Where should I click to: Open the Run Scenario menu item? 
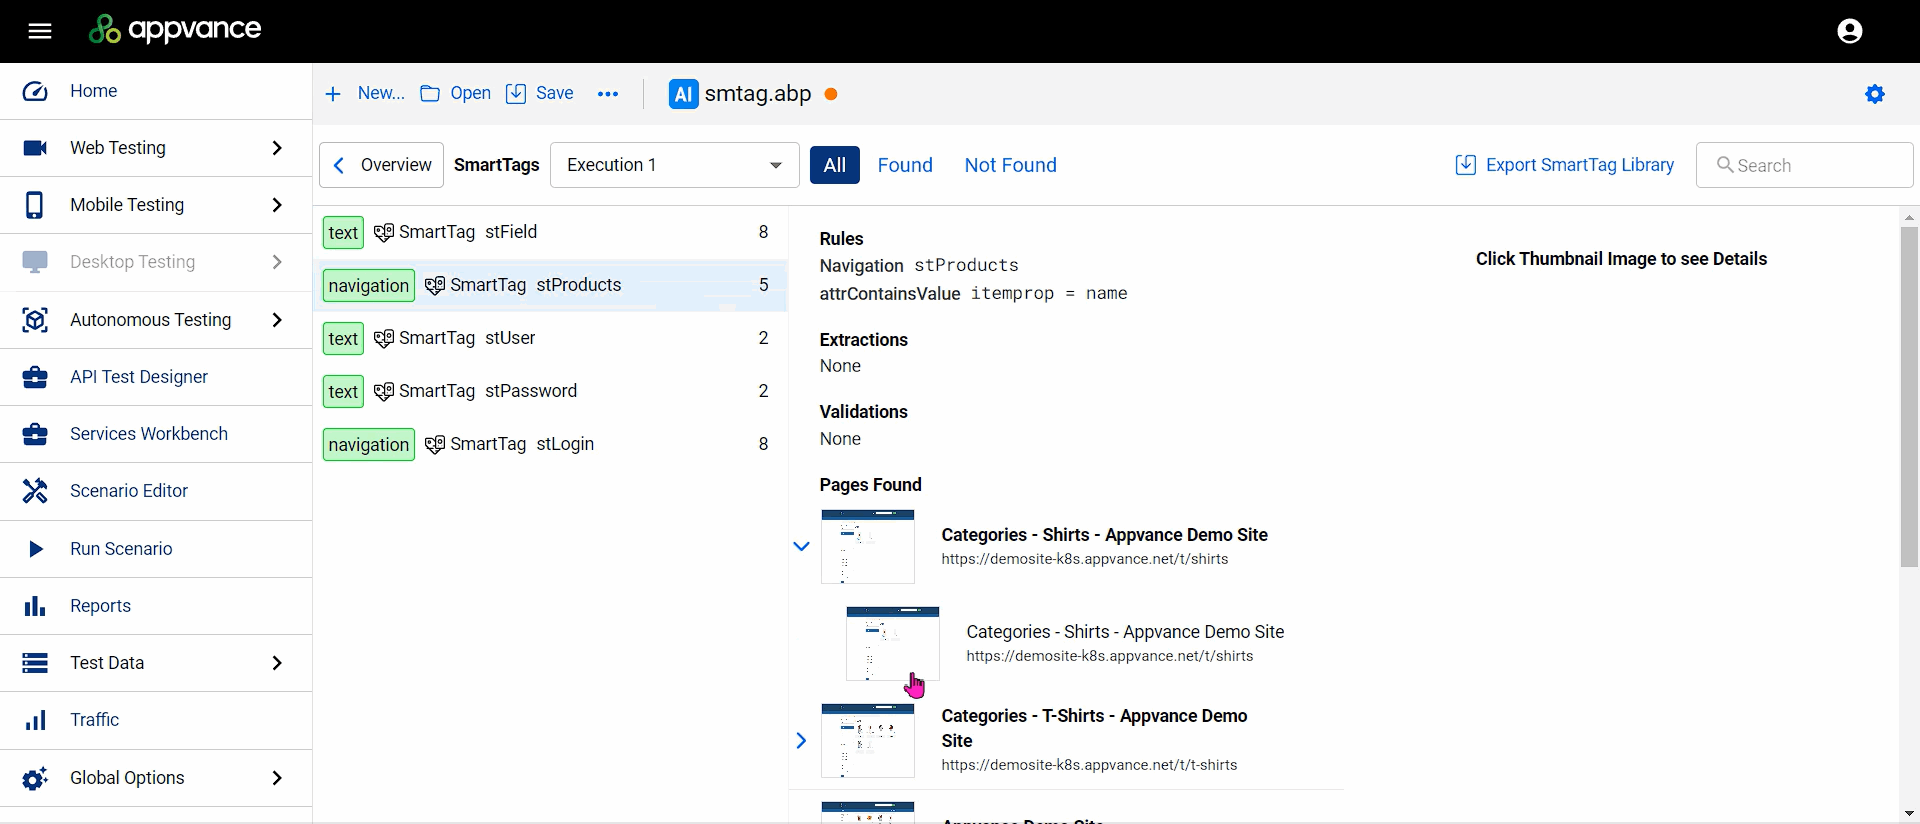point(156,549)
